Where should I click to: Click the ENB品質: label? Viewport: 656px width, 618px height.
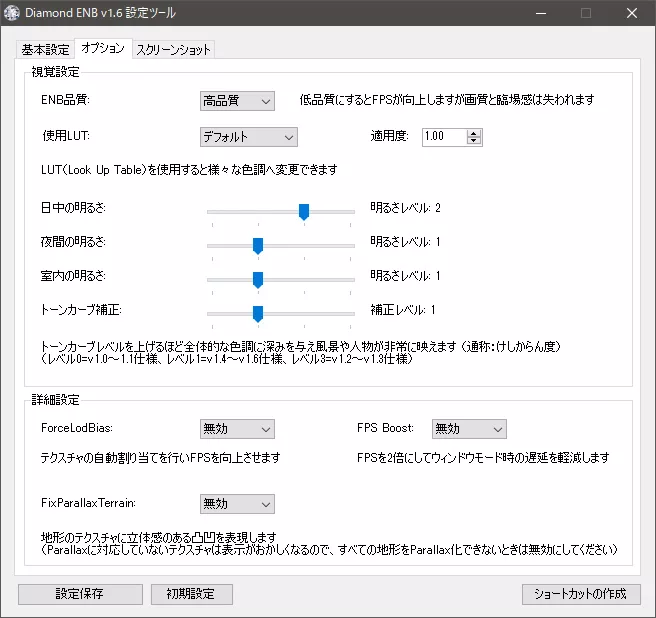(65, 100)
